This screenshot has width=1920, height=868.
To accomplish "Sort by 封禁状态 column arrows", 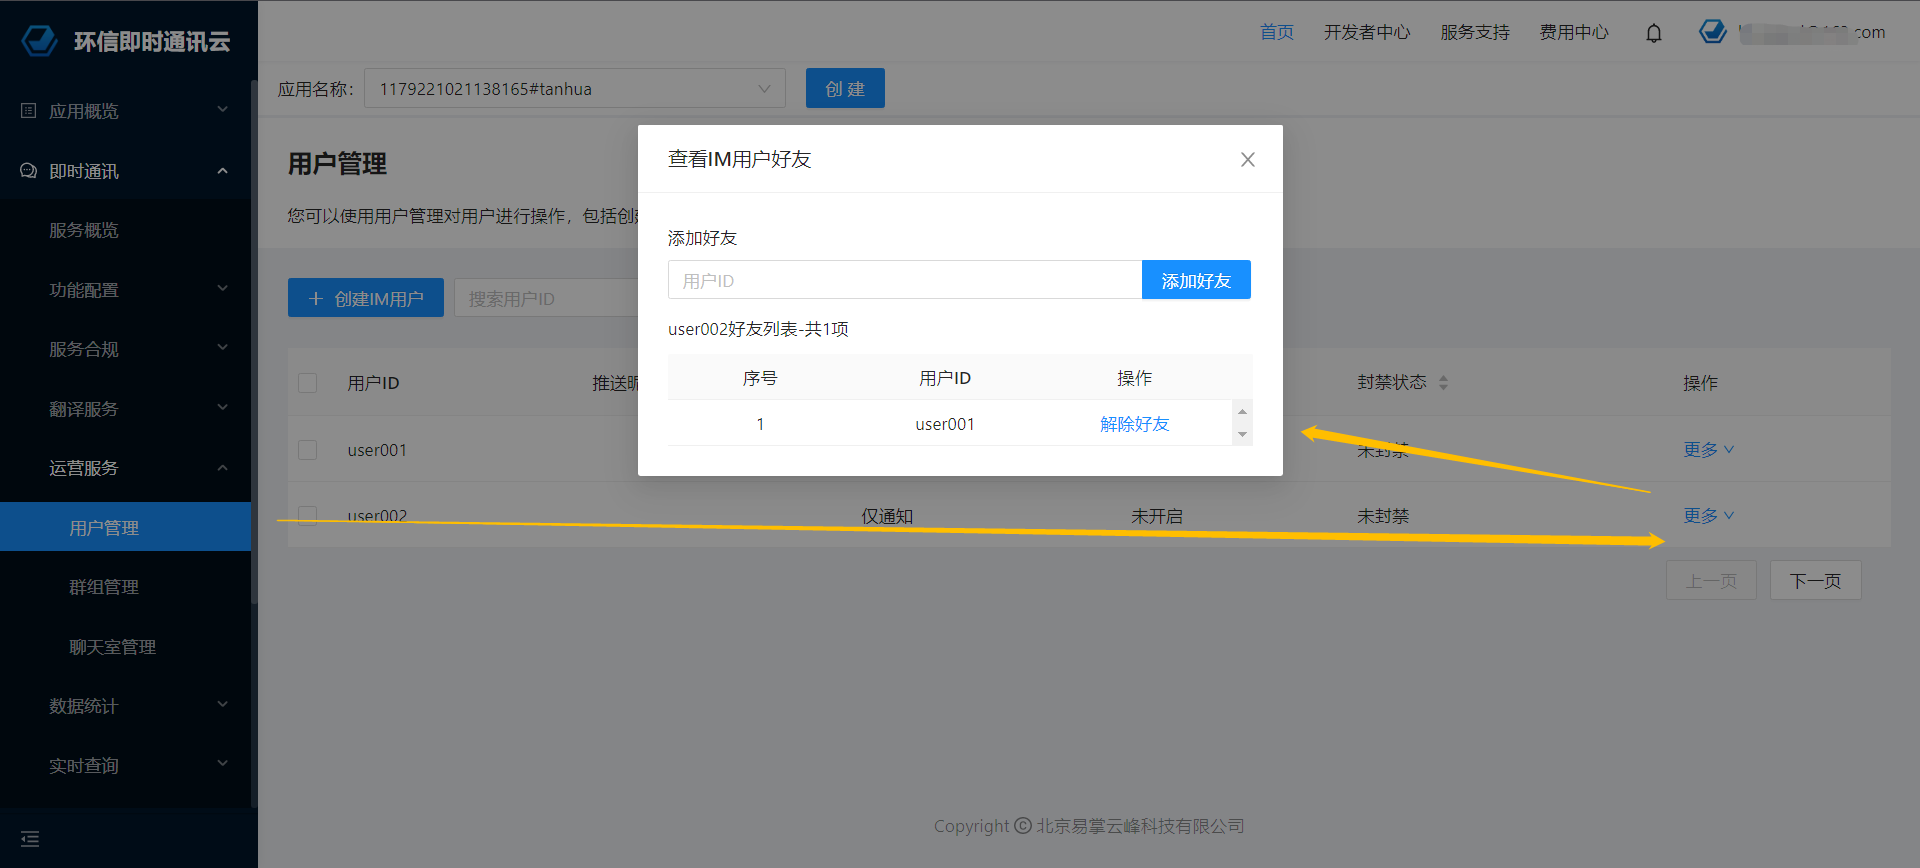I will click(x=1443, y=383).
